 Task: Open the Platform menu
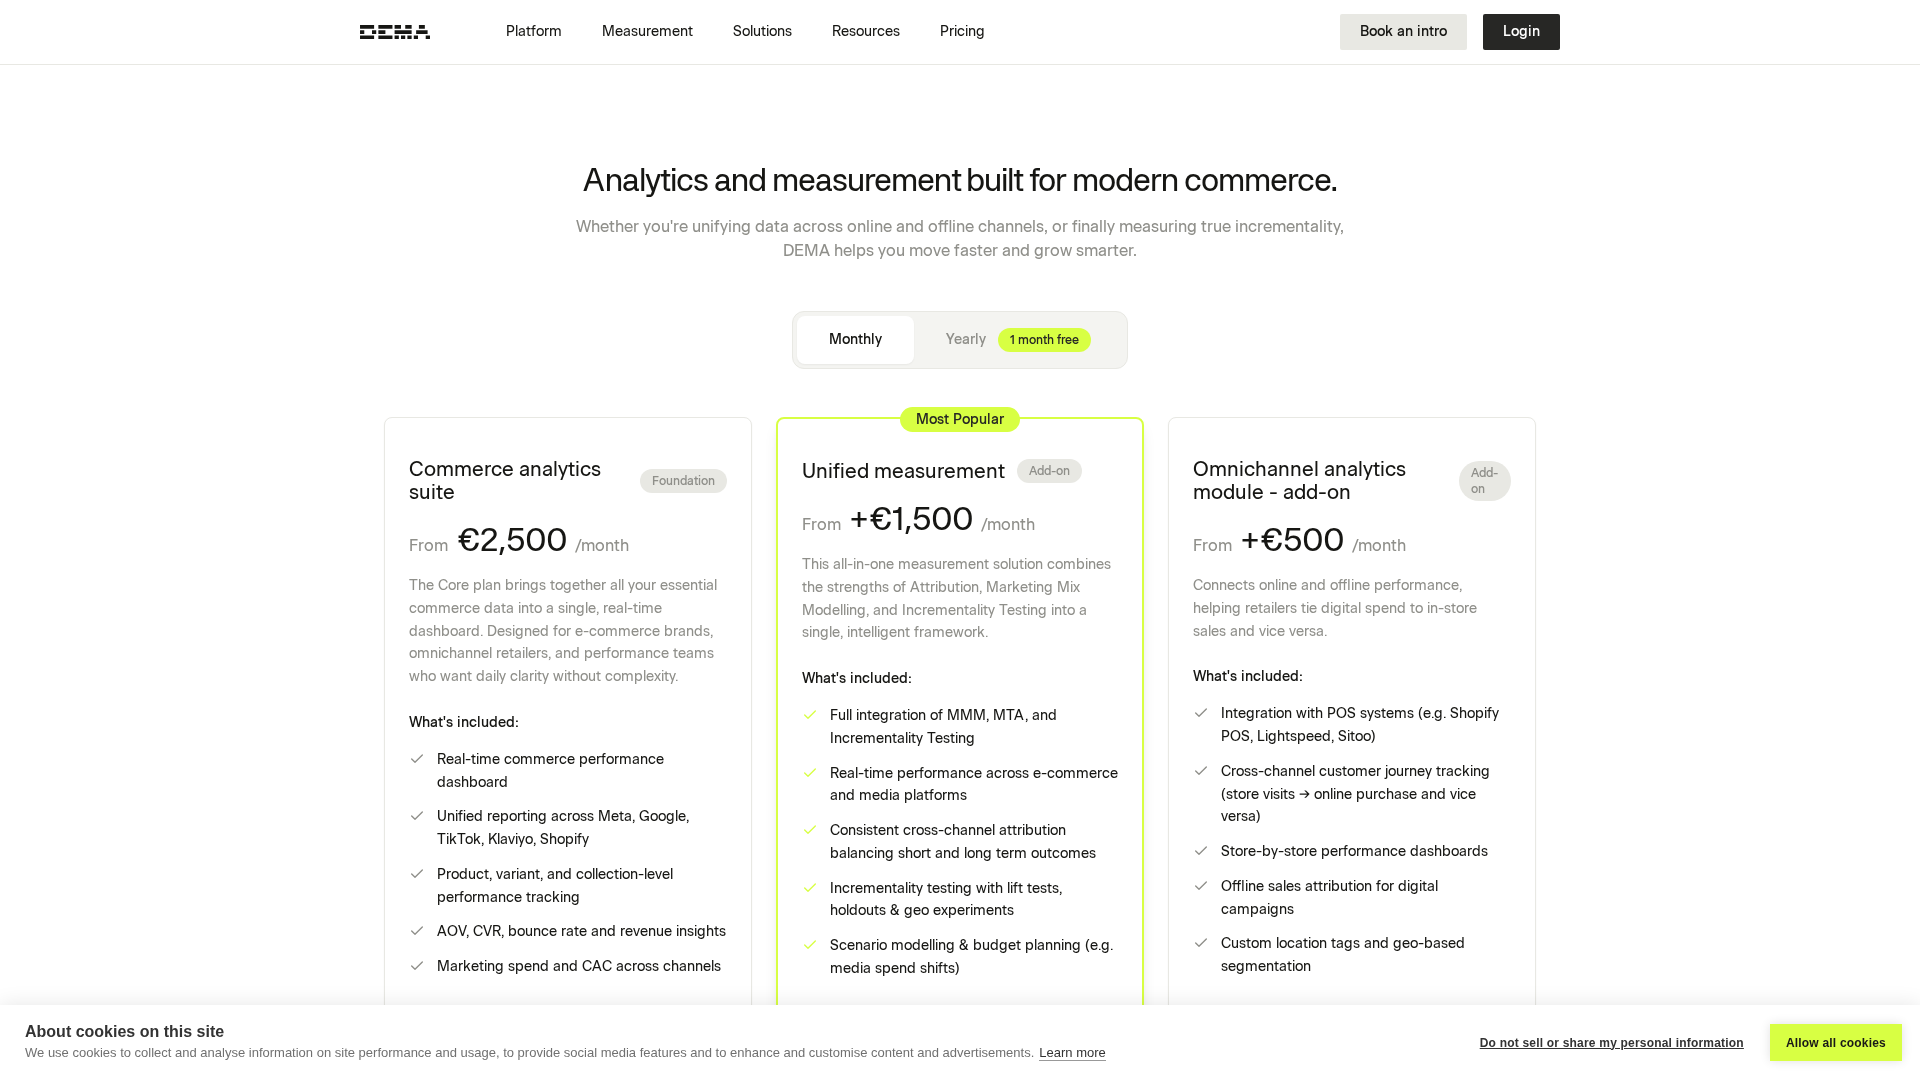[x=533, y=32]
